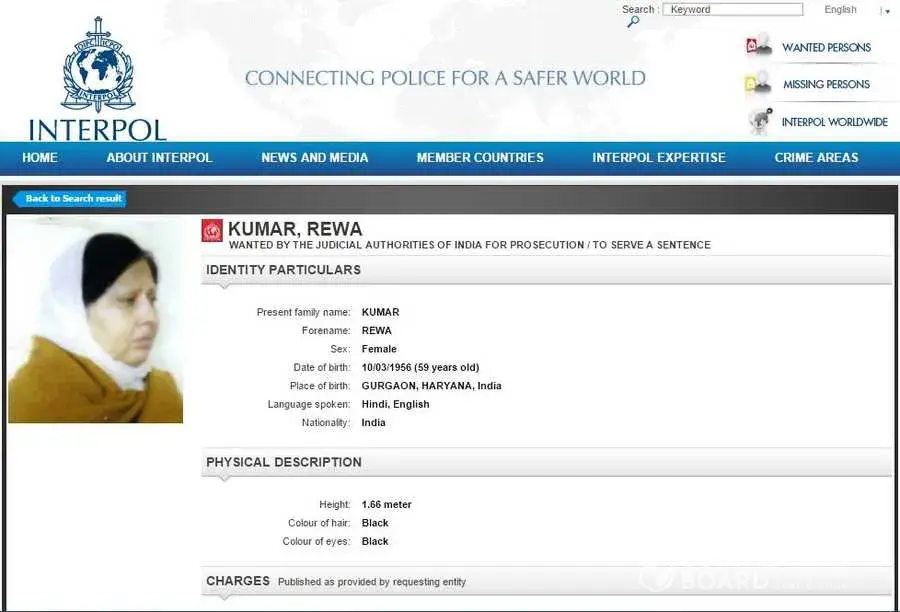Click the 'Connecting police for a safer world' slogan
900x612 pixels.
pos(445,78)
